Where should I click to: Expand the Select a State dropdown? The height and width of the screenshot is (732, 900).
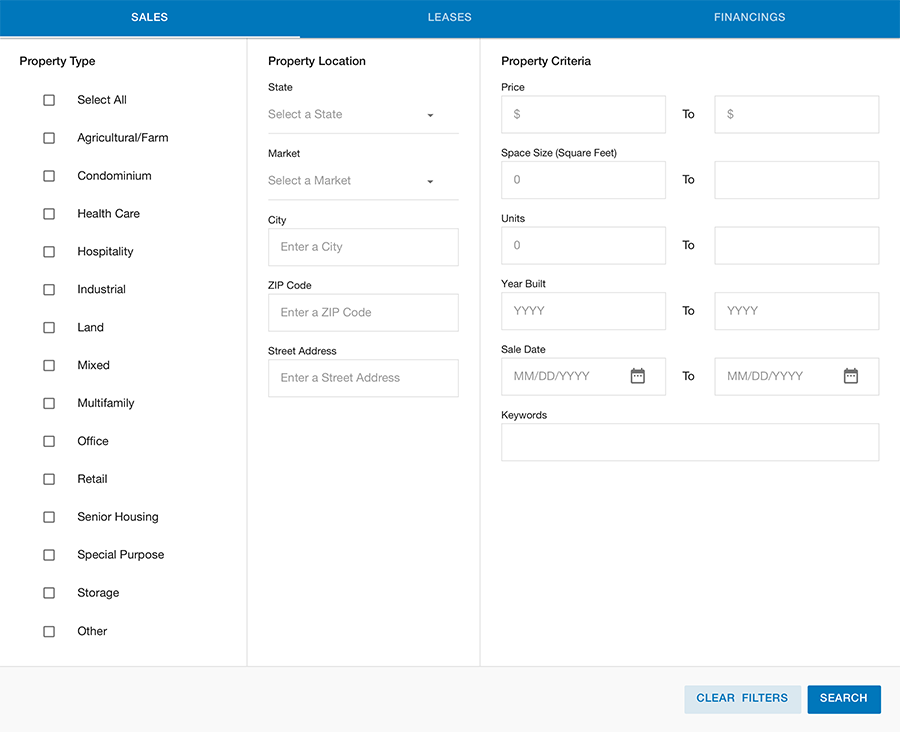(363, 115)
